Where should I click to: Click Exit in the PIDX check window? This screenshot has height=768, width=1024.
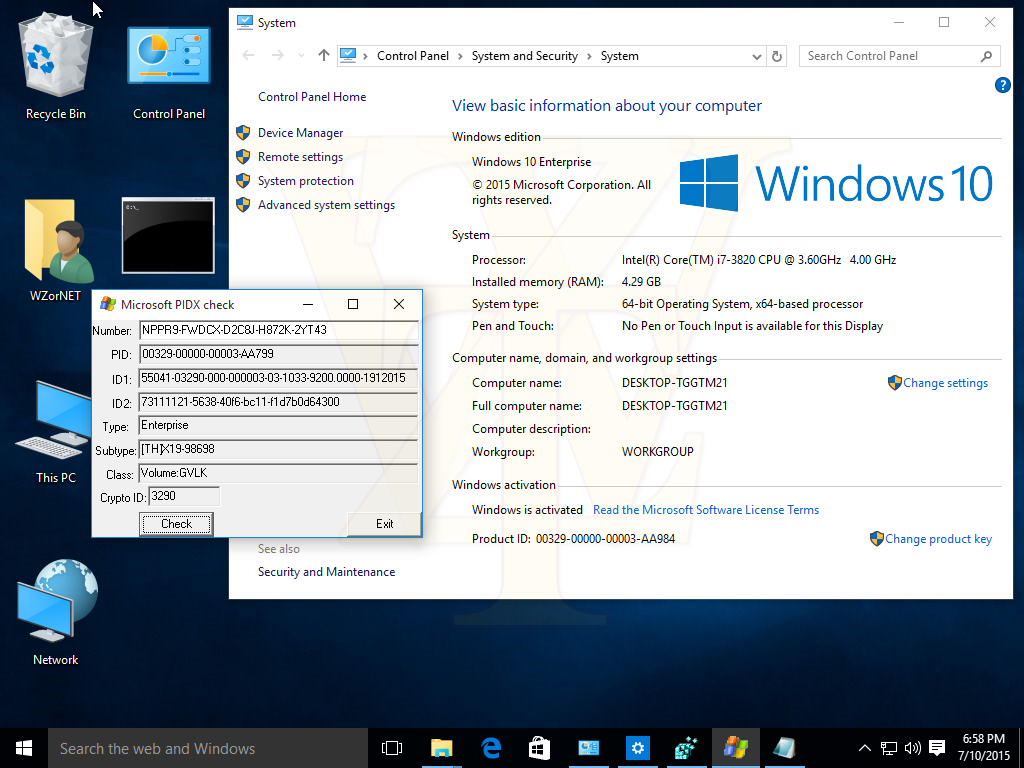tap(385, 524)
